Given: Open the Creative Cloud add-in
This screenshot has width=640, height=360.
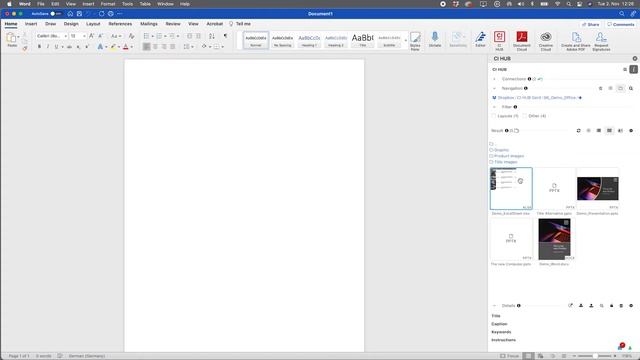Looking at the screenshot, I should tap(546, 40).
